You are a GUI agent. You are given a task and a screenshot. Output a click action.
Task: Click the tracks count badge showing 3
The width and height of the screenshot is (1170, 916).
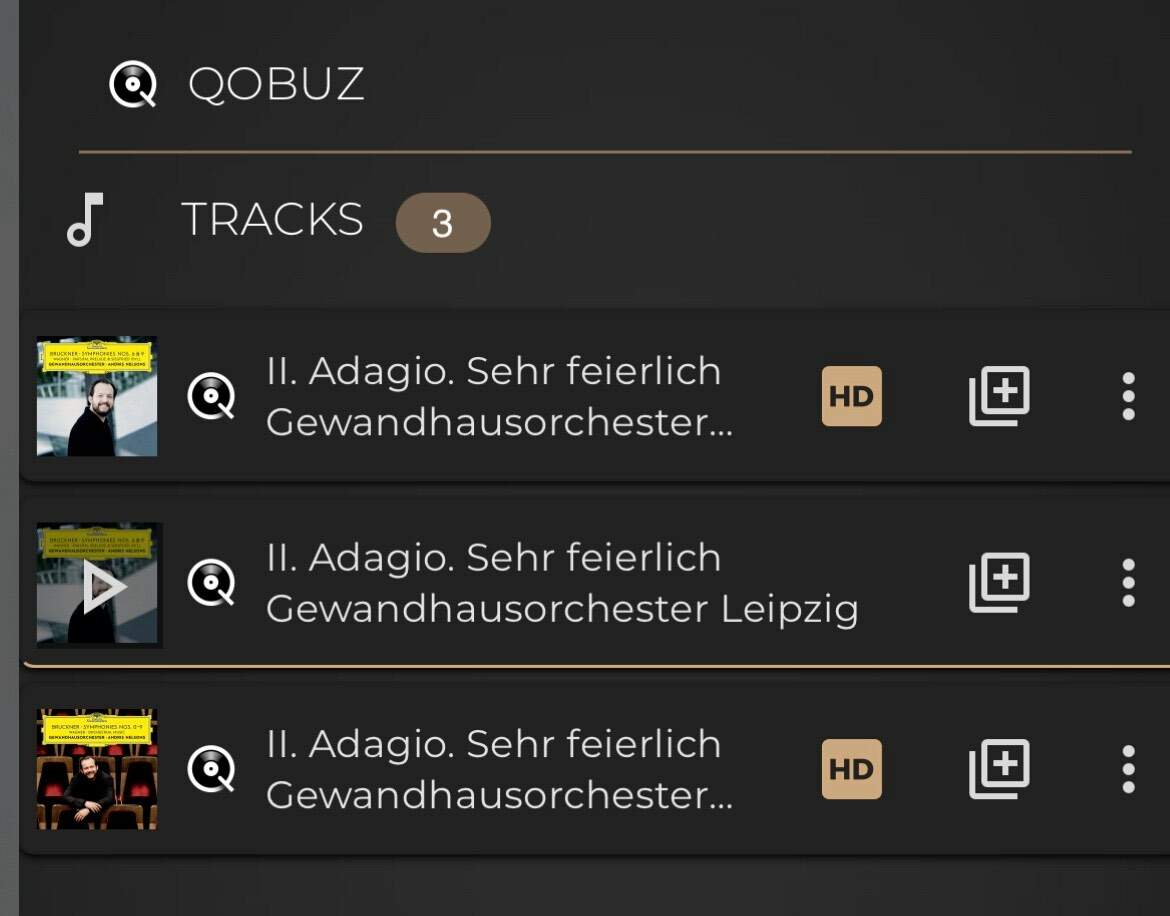(x=443, y=223)
